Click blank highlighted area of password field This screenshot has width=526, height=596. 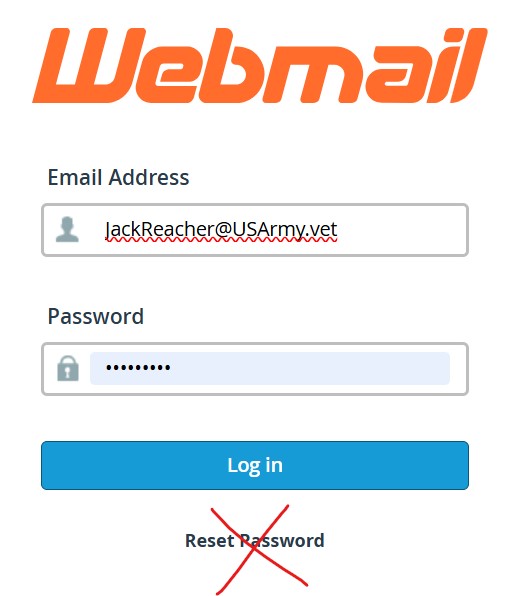point(310,368)
